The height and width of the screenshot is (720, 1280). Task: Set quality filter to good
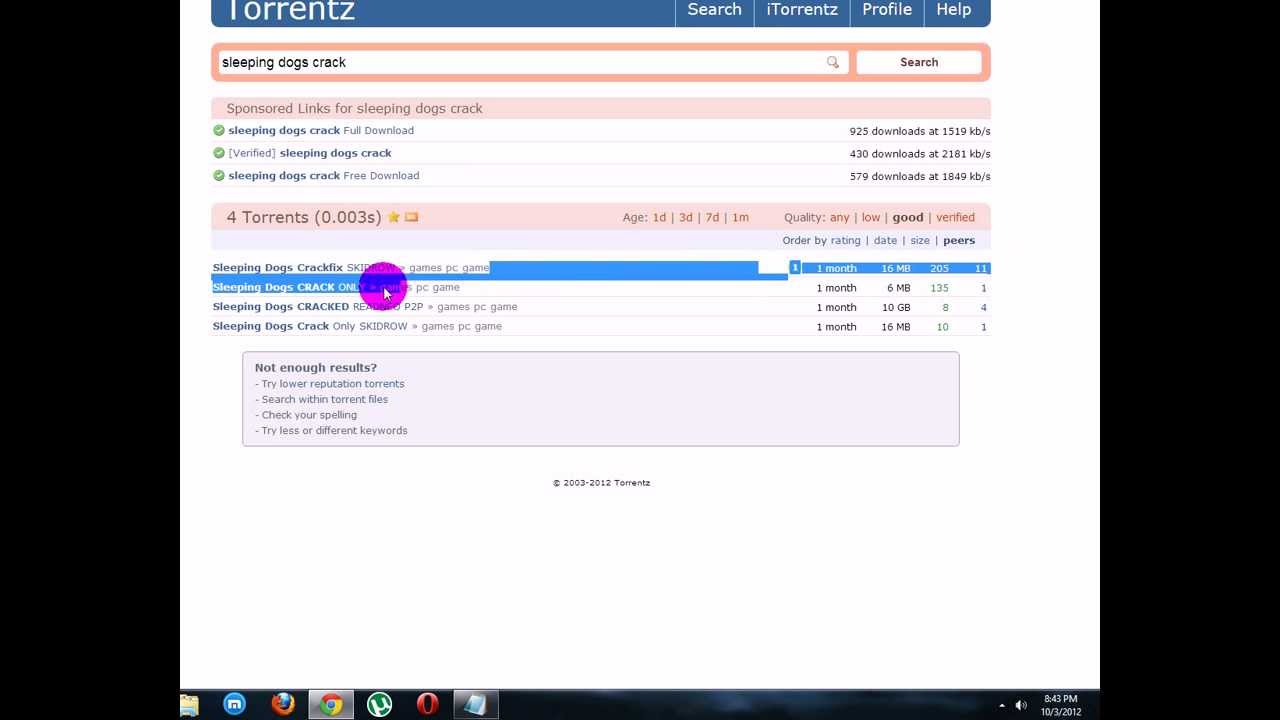pos(907,217)
